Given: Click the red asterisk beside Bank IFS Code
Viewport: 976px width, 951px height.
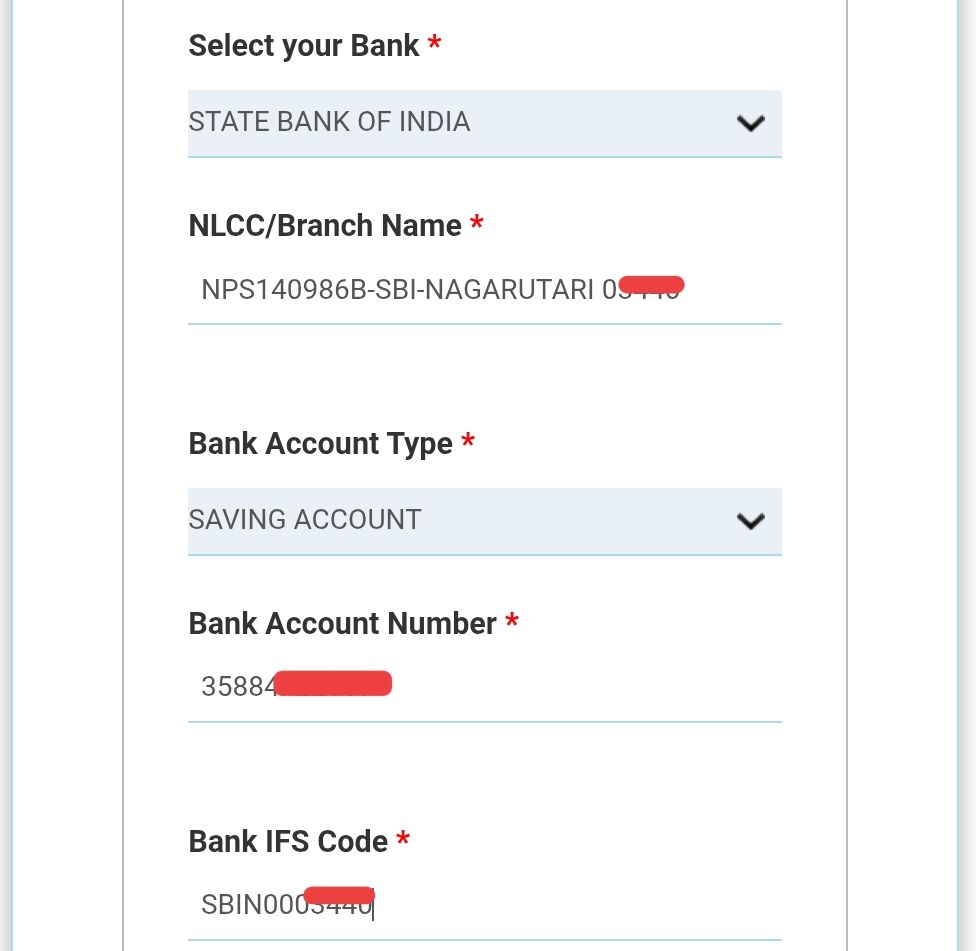Looking at the screenshot, I should tap(403, 839).
